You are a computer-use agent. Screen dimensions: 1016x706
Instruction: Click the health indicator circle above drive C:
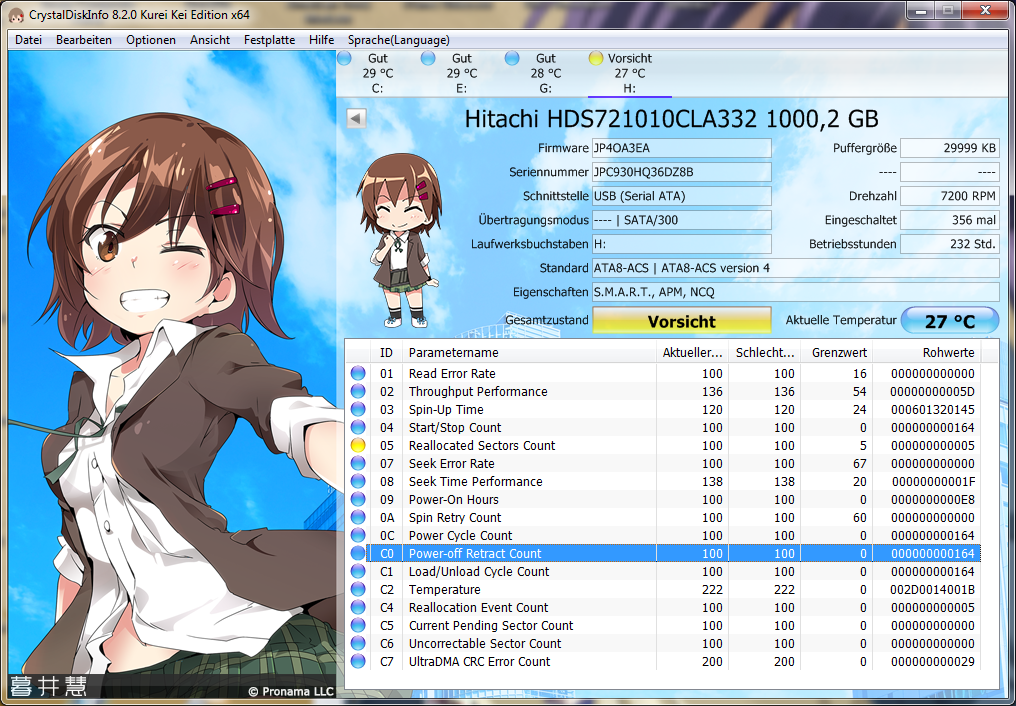[x=345, y=58]
